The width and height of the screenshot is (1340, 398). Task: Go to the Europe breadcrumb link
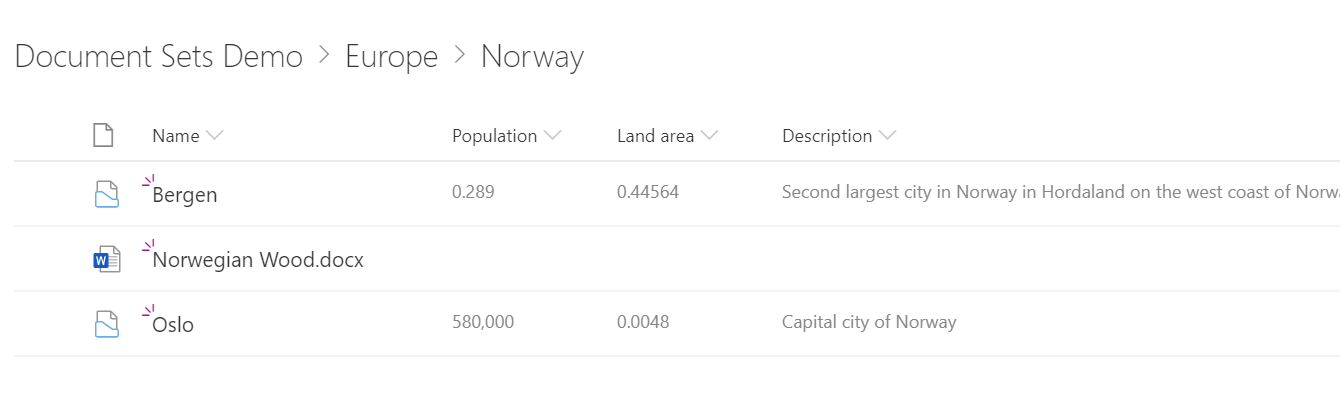392,57
